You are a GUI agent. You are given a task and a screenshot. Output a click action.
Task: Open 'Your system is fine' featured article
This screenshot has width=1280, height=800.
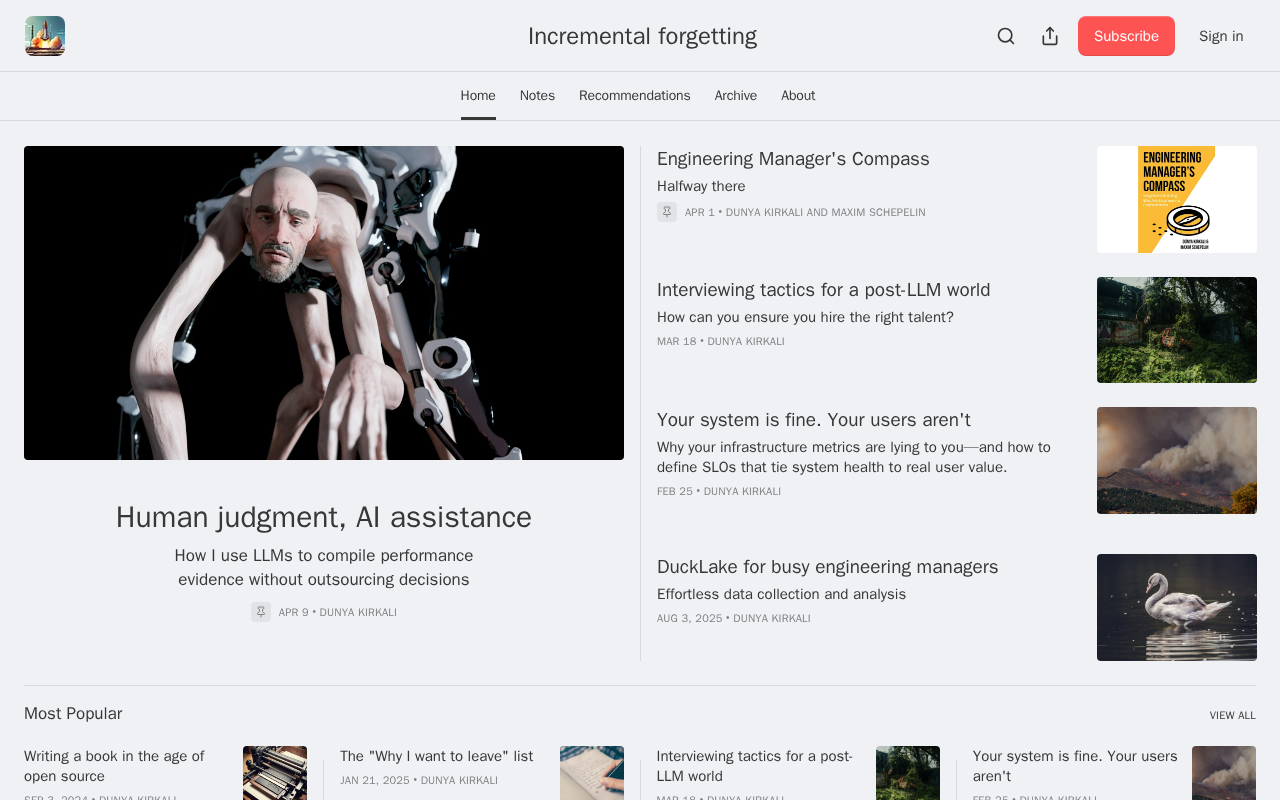(x=813, y=420)
